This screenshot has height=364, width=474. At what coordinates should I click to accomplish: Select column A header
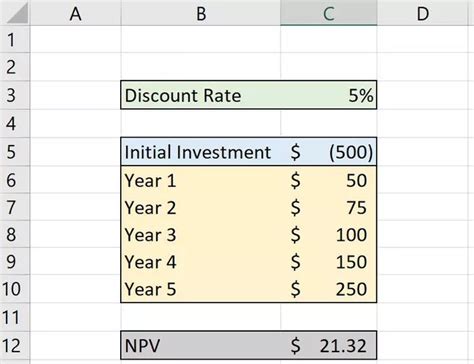(76, 13)
